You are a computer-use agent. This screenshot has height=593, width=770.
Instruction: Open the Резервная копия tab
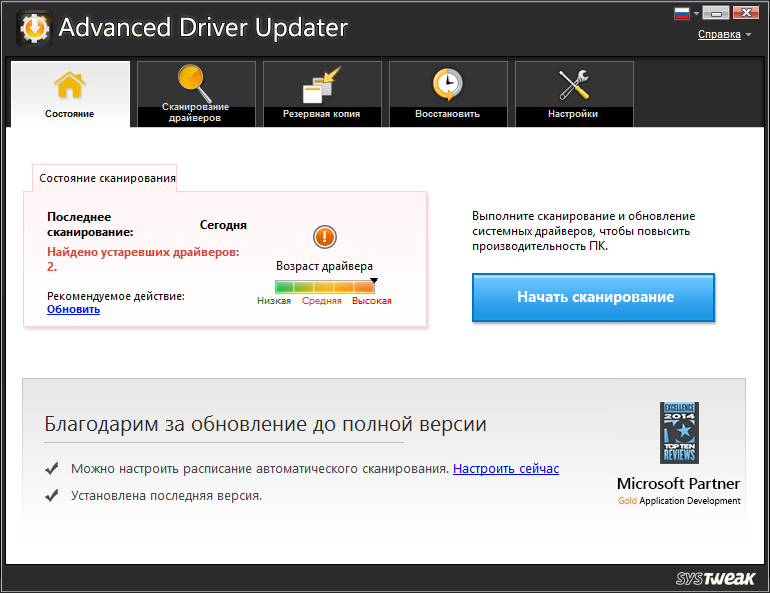[322, 94]
